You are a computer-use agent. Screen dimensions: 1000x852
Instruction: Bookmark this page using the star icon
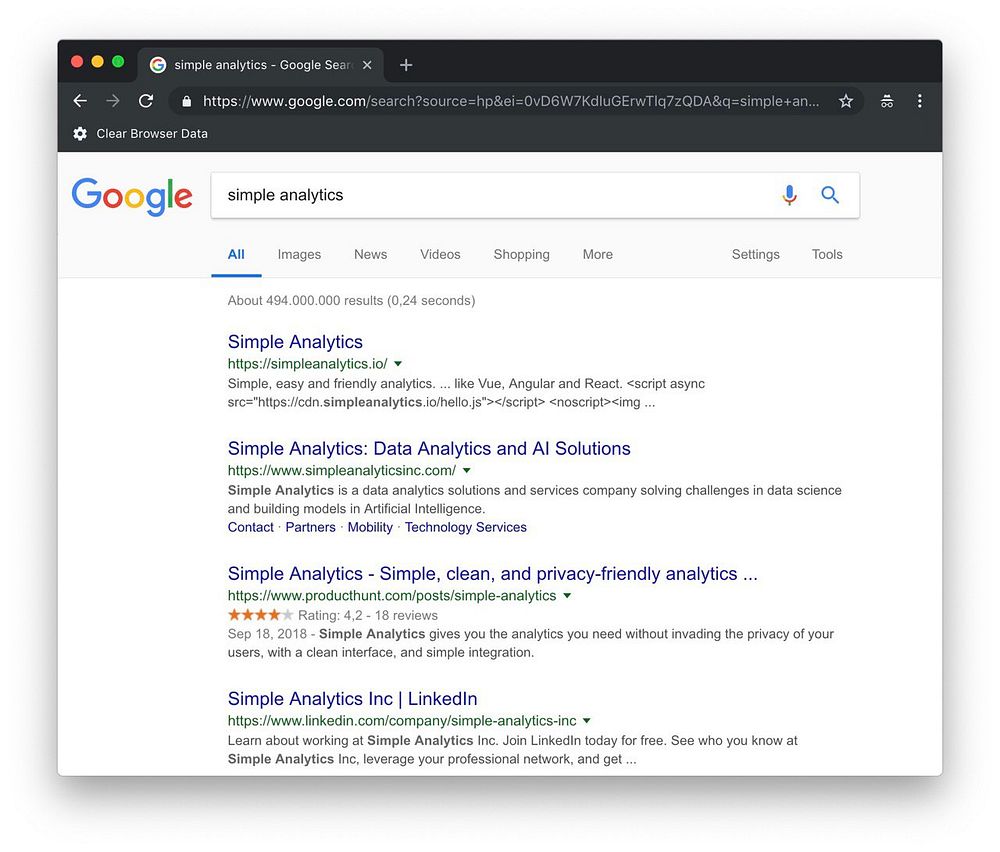846,101
